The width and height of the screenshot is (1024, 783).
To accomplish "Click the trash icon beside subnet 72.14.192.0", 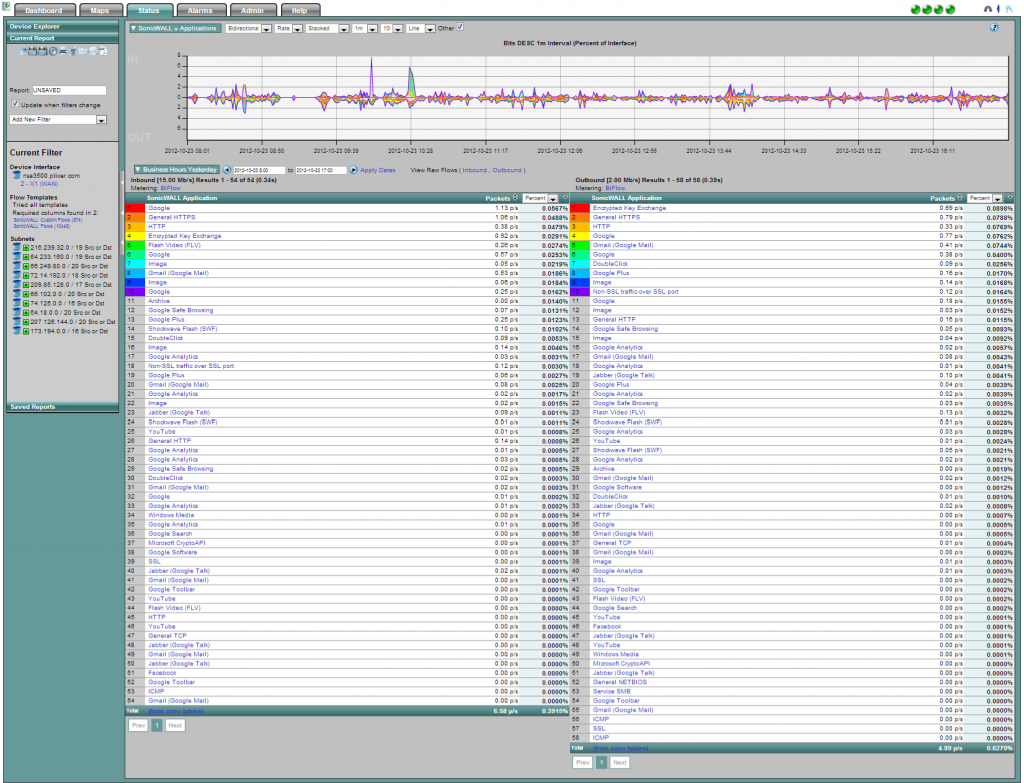I will point(17,276).
